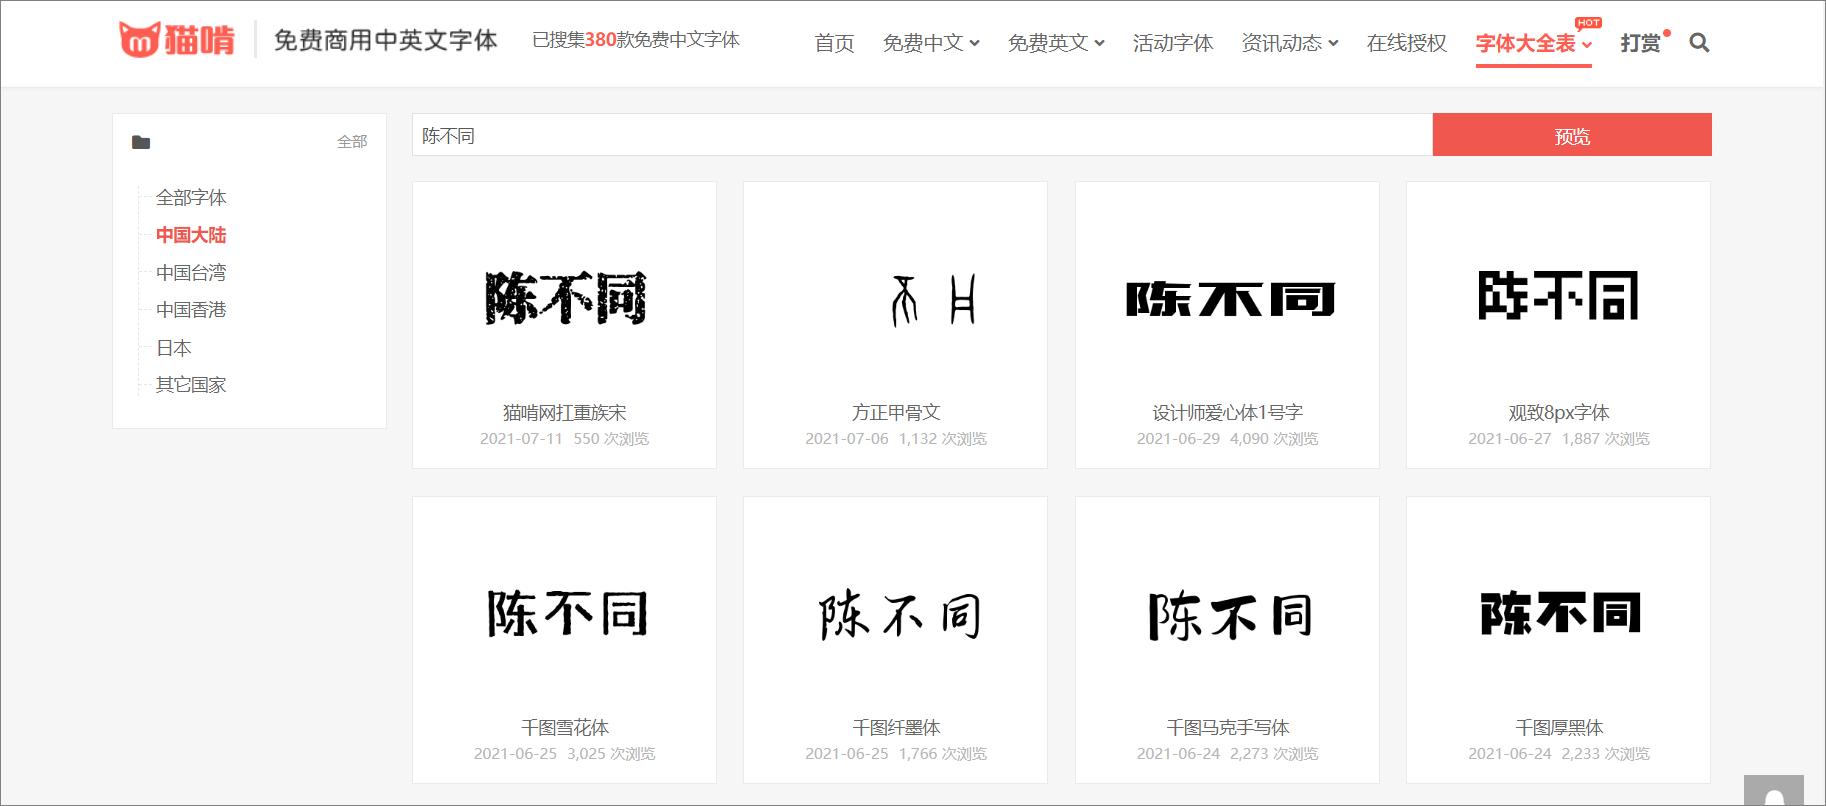Go to 首页 in navigation
1826x806 pixels.
click(x=834, y=43)
